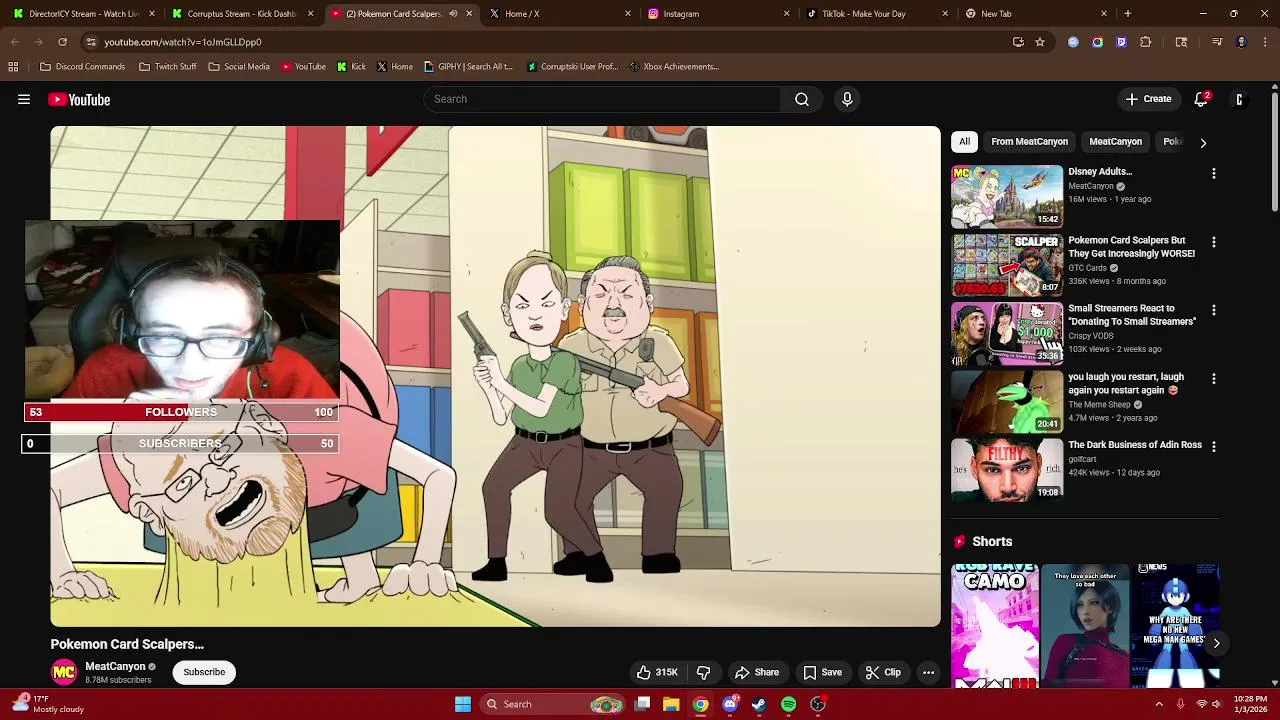Select the All filter chip

click(x=964, y=142)
